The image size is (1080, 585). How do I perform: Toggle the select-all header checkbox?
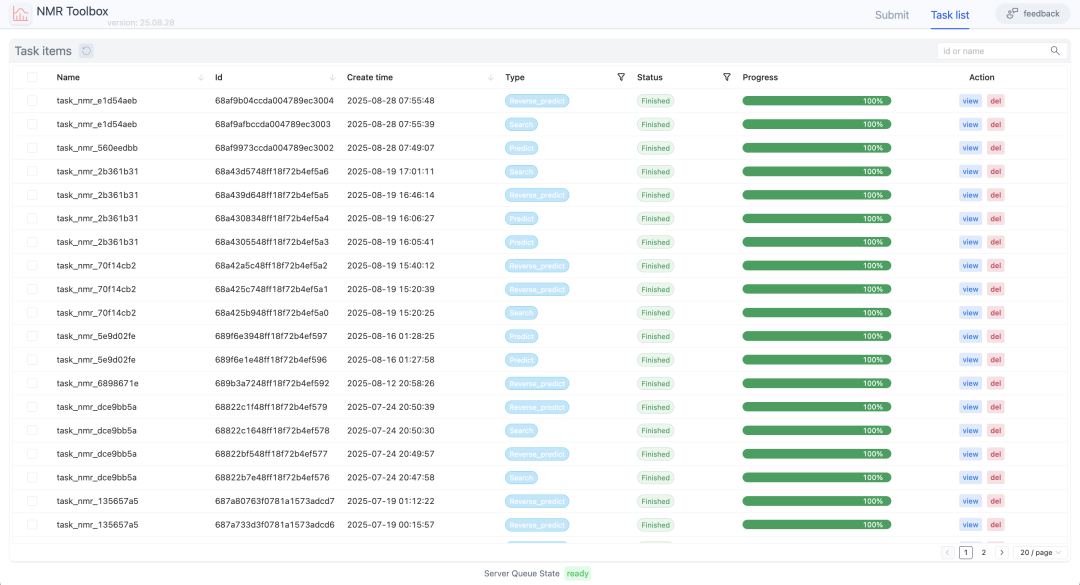[x=32, y=77]
